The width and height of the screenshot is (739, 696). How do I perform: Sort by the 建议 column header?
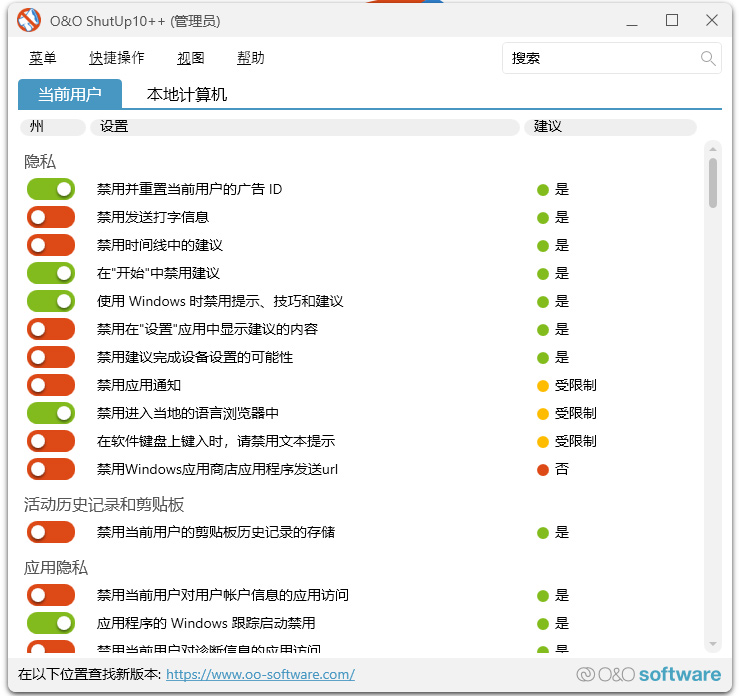point(610,127)
